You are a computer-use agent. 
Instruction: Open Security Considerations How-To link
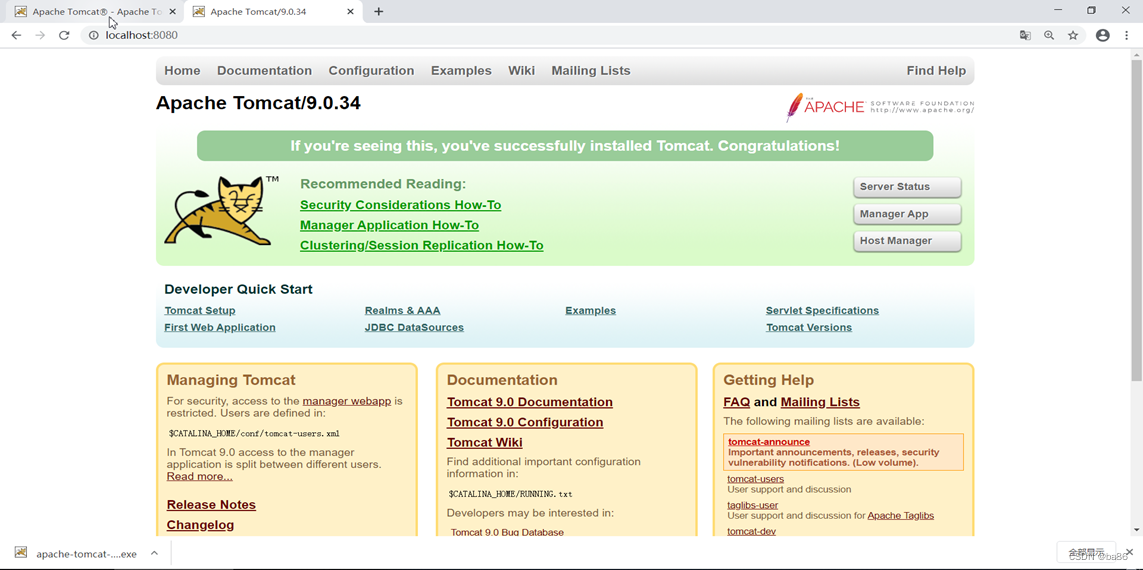pyautogui.click(x=400, y=205)
